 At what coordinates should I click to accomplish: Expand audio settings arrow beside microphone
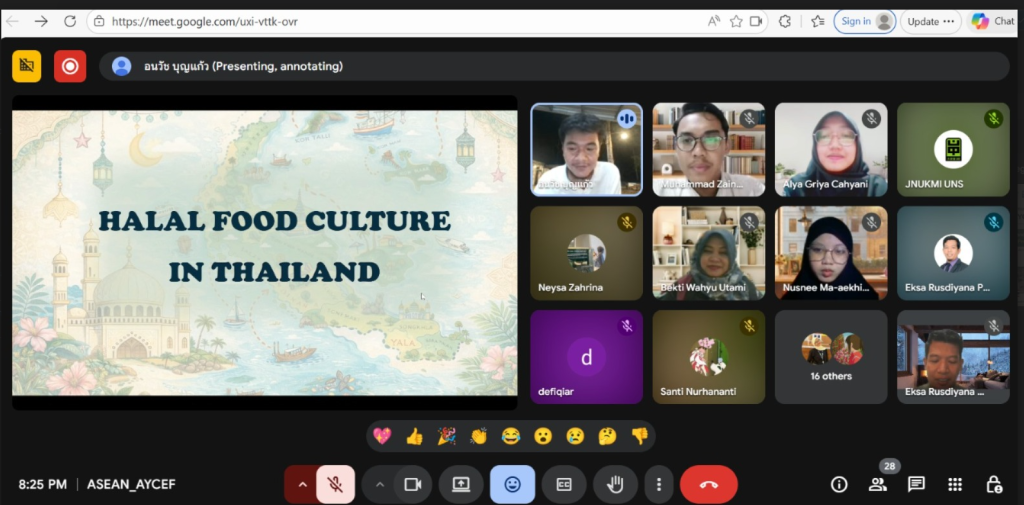click(x=301, y=484)
